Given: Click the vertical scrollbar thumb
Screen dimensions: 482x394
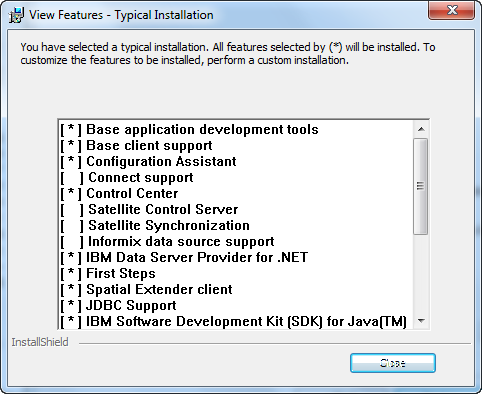Looking at the screenshot, I should pos(421,186).
